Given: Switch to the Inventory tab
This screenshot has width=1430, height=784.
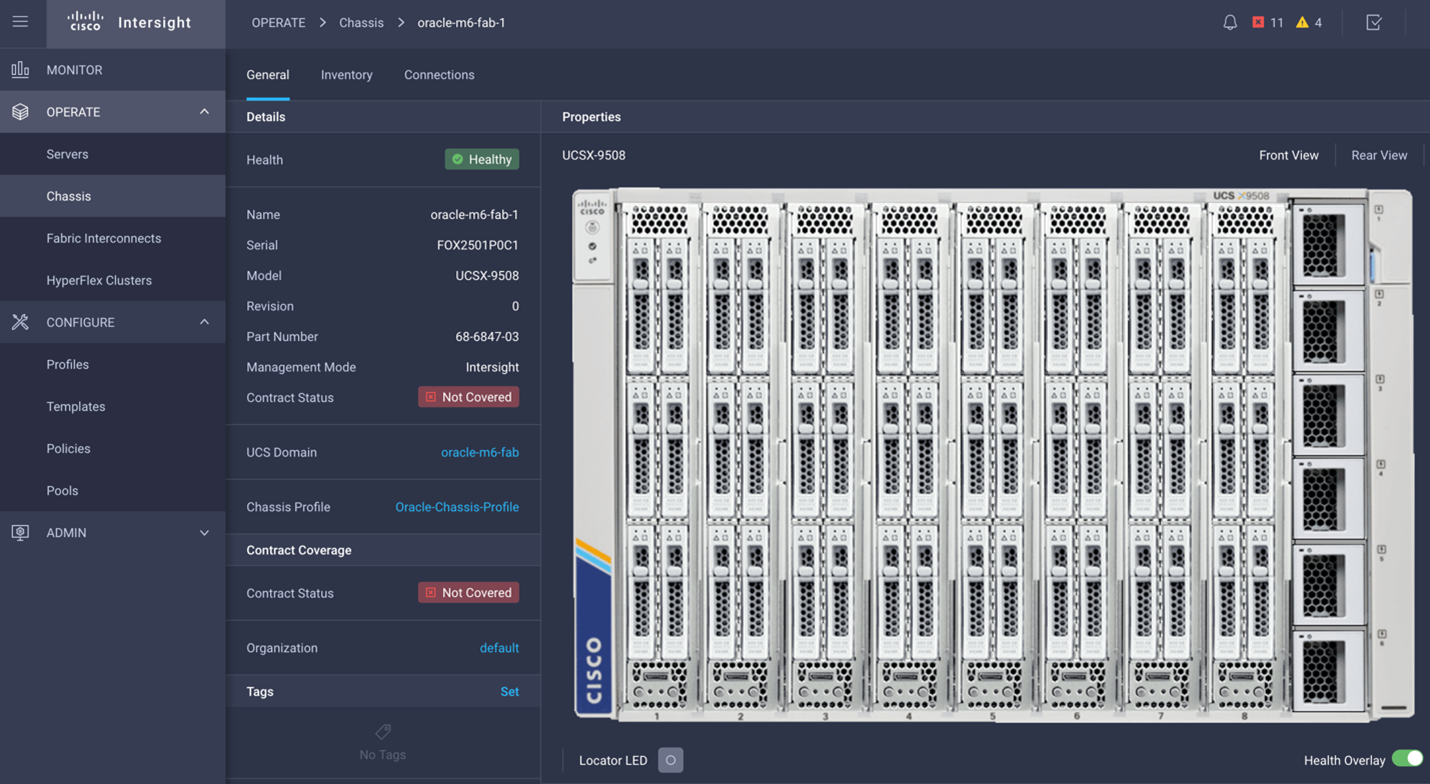Looking at the screenshot, I should [x=346, y=75].
